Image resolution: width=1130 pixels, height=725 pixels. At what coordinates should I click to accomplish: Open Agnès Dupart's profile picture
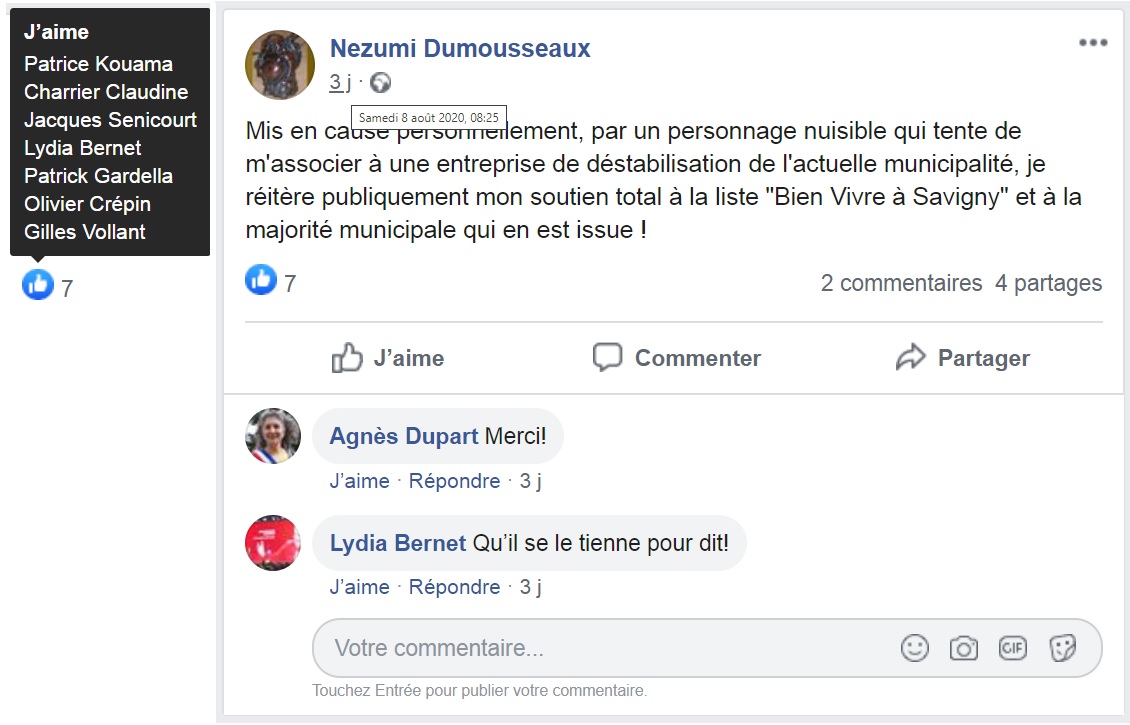pos(273,436)
